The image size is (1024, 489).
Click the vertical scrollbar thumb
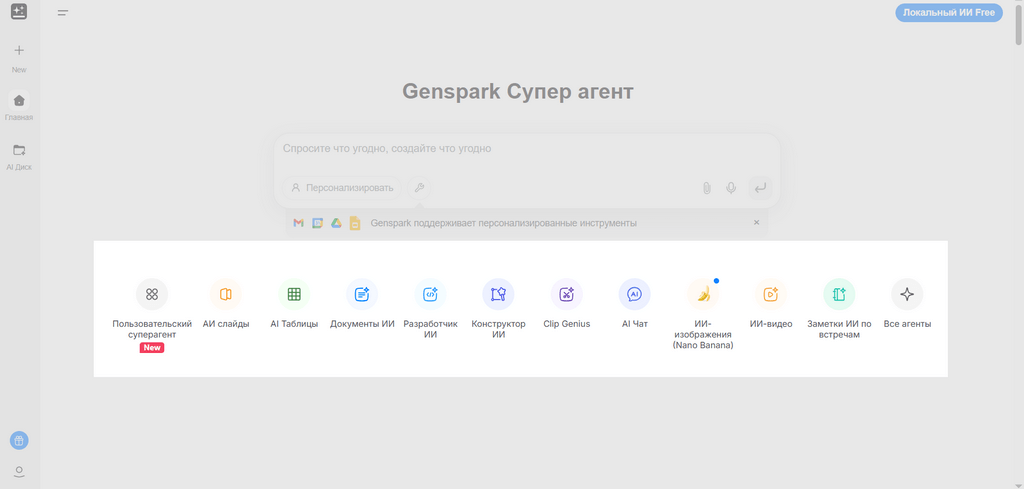click(1018, 24)
